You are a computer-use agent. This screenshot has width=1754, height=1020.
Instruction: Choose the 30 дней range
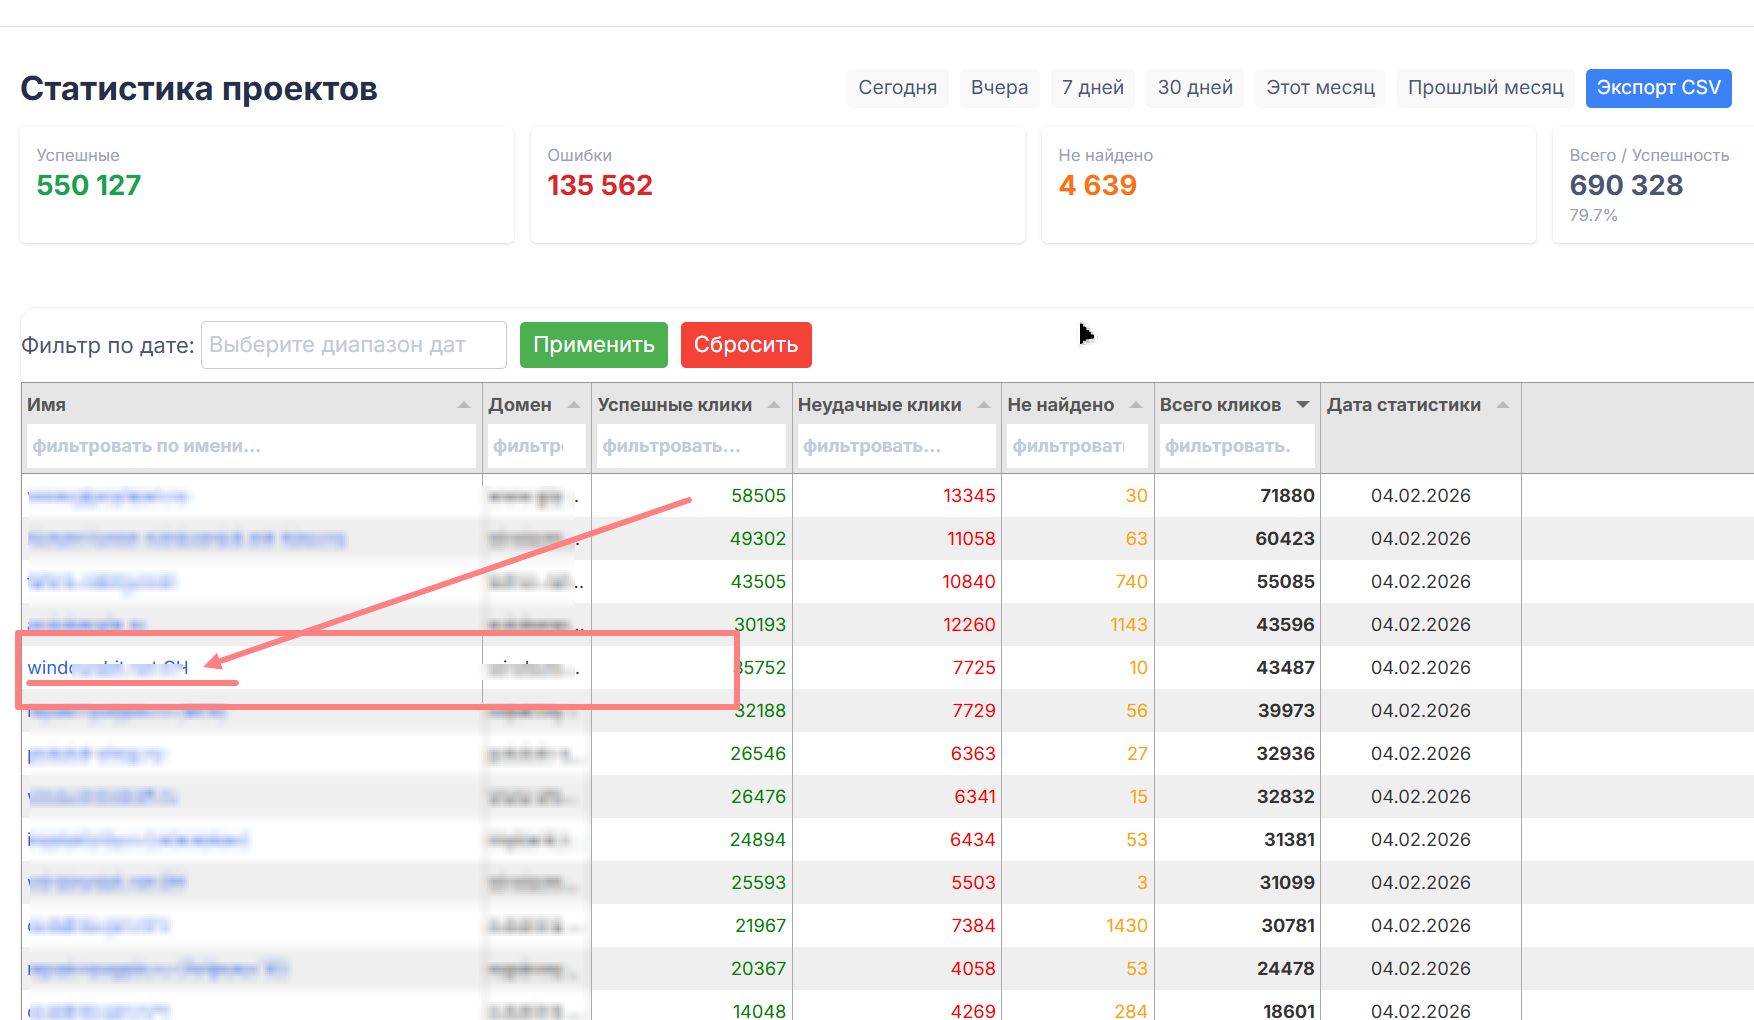pos(1194,88)
